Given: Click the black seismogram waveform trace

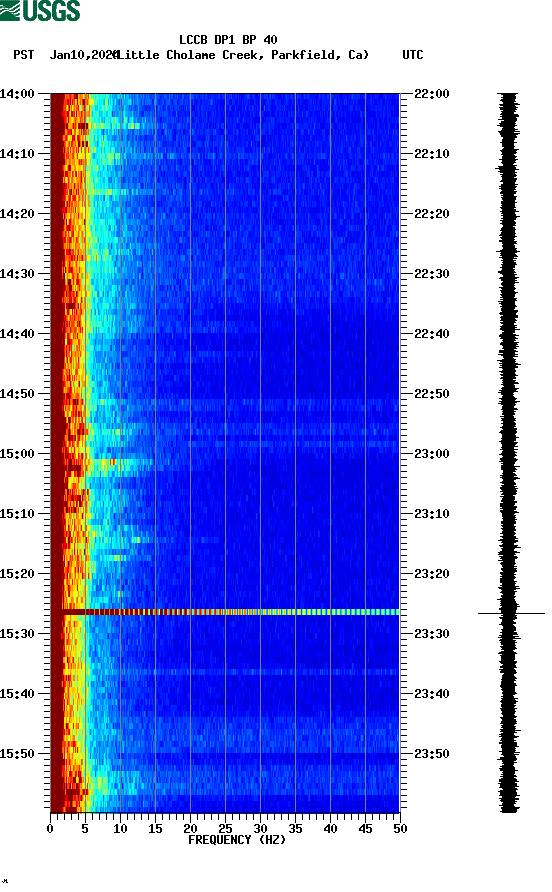Looking at the screenshot, I should 509,453.
